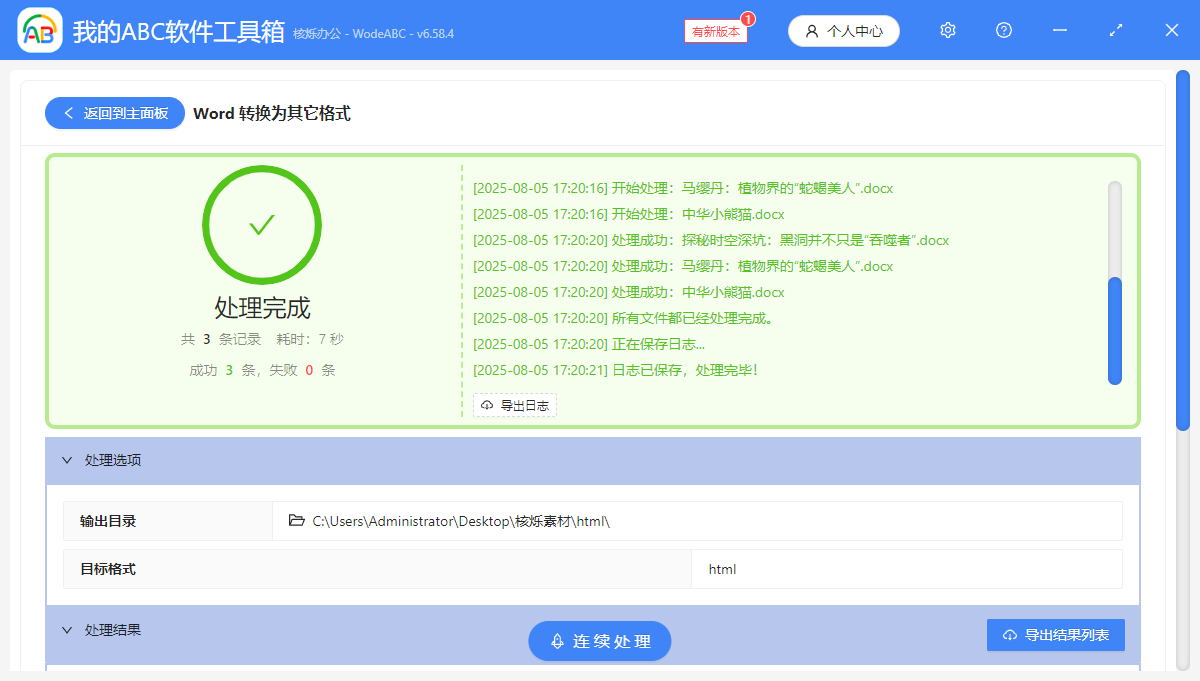The image size is (1200, 681).
Task: Open the 有新版本 update notice
Action: pos(714,31)
